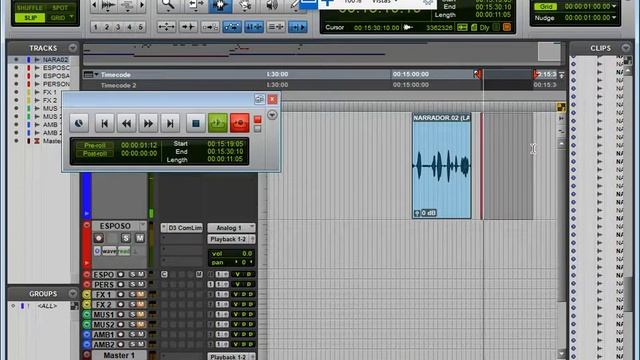Select <ALL> group in Groups list
Image resolution: width=640 pixels, height=360 pixels.
47,306
